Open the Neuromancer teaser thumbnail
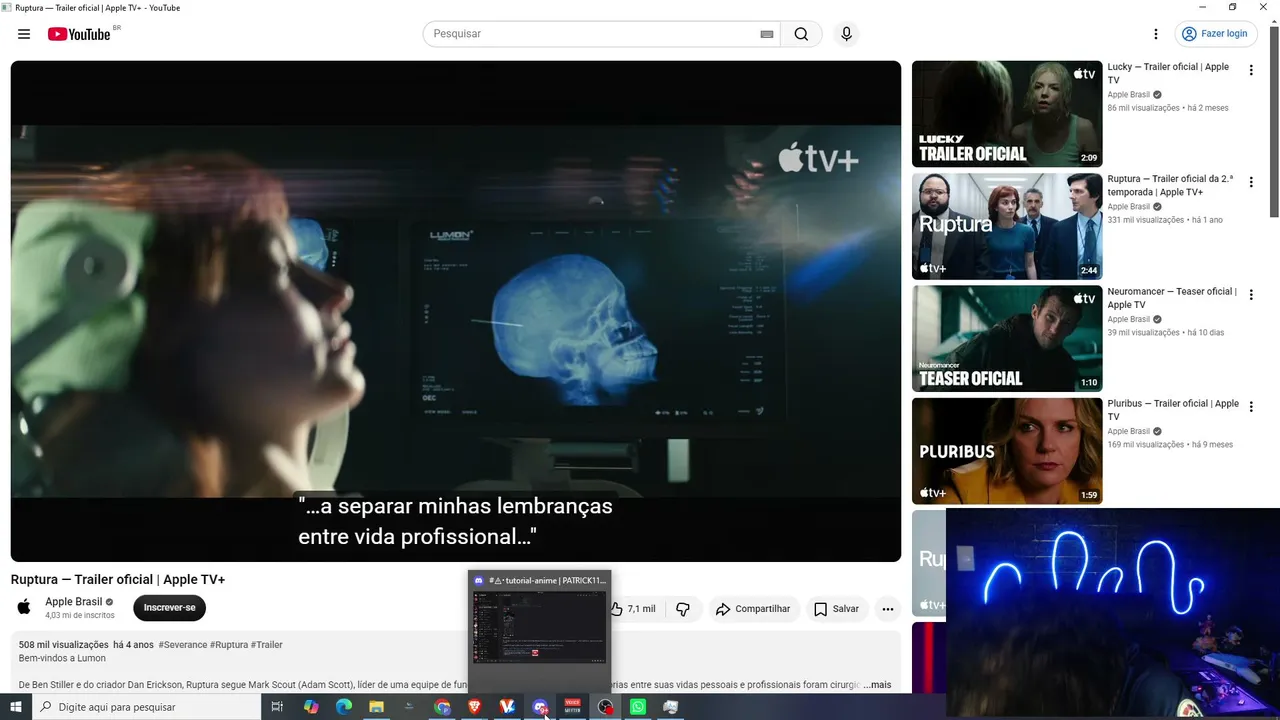This screenshot has width=1280, height=720. pos(1007,339)
